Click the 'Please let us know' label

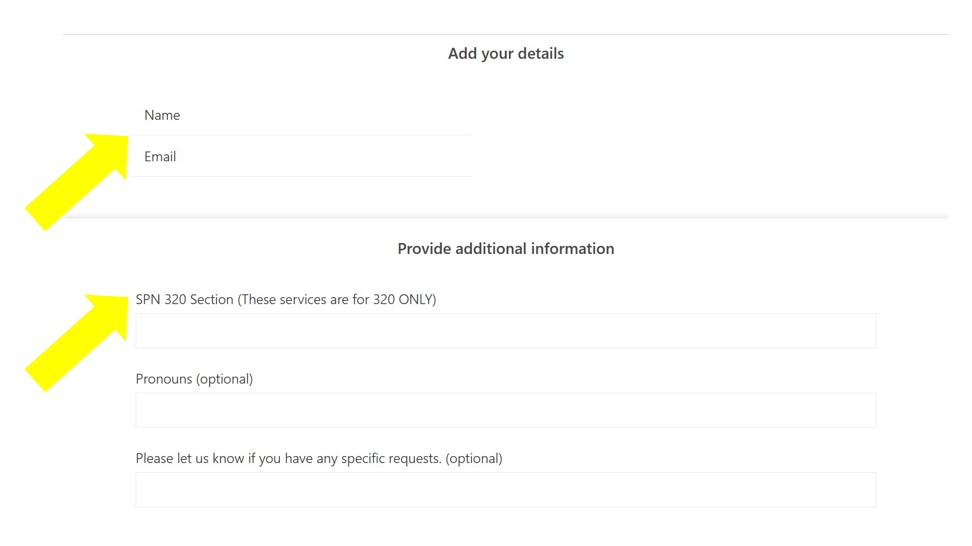(192, 459)
